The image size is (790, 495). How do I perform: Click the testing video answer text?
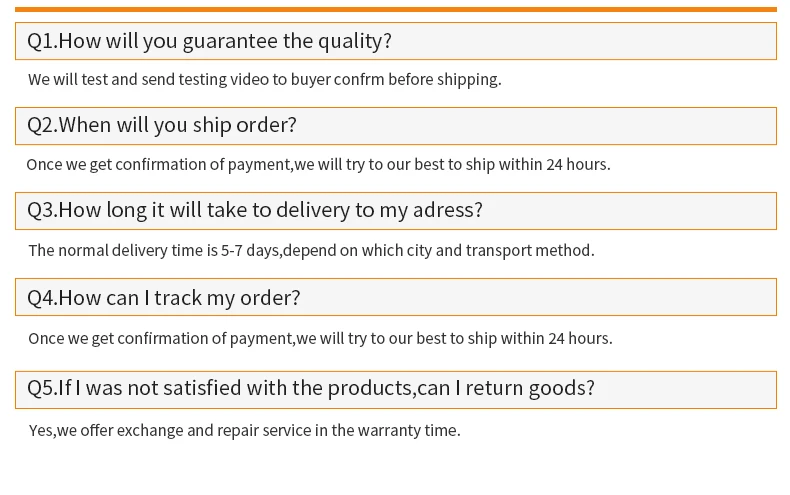tap(265, 80)
